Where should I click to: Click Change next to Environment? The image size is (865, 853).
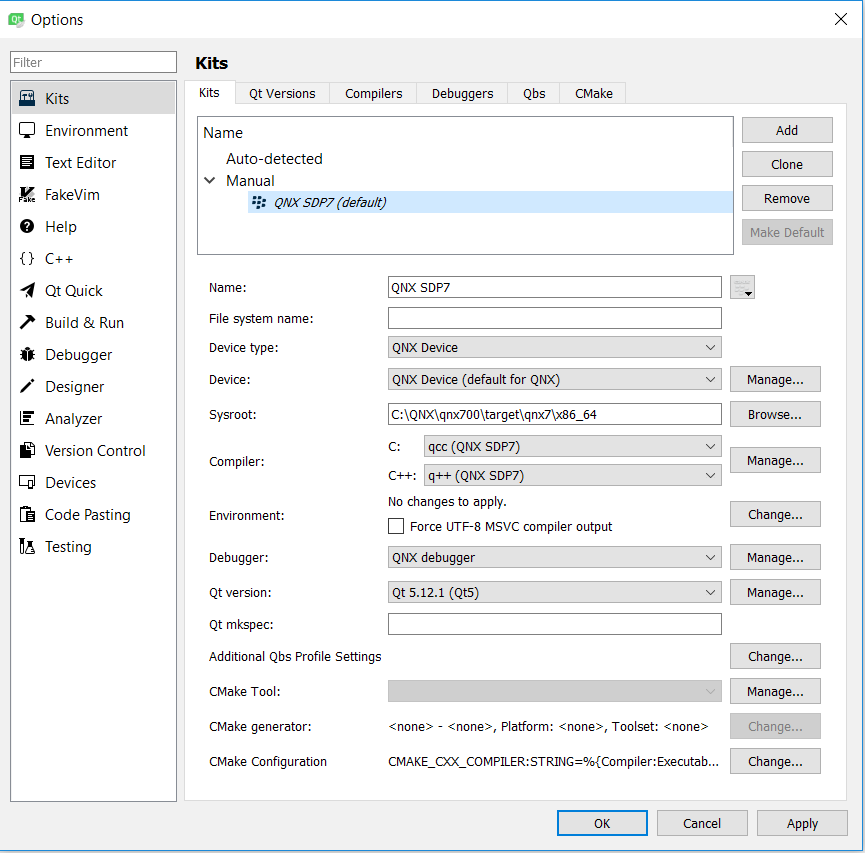click(x=775, y=514)
